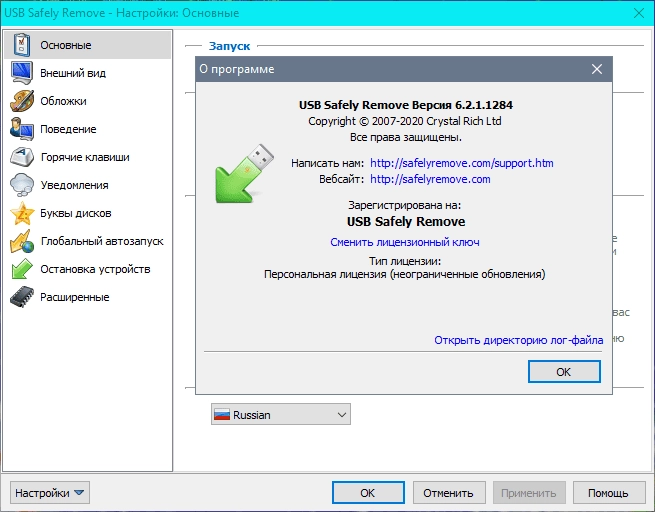Screen dimensions: 655x512
Task: Open the Основные settings section
Action: pyautogui.click(x=88, y=45)
